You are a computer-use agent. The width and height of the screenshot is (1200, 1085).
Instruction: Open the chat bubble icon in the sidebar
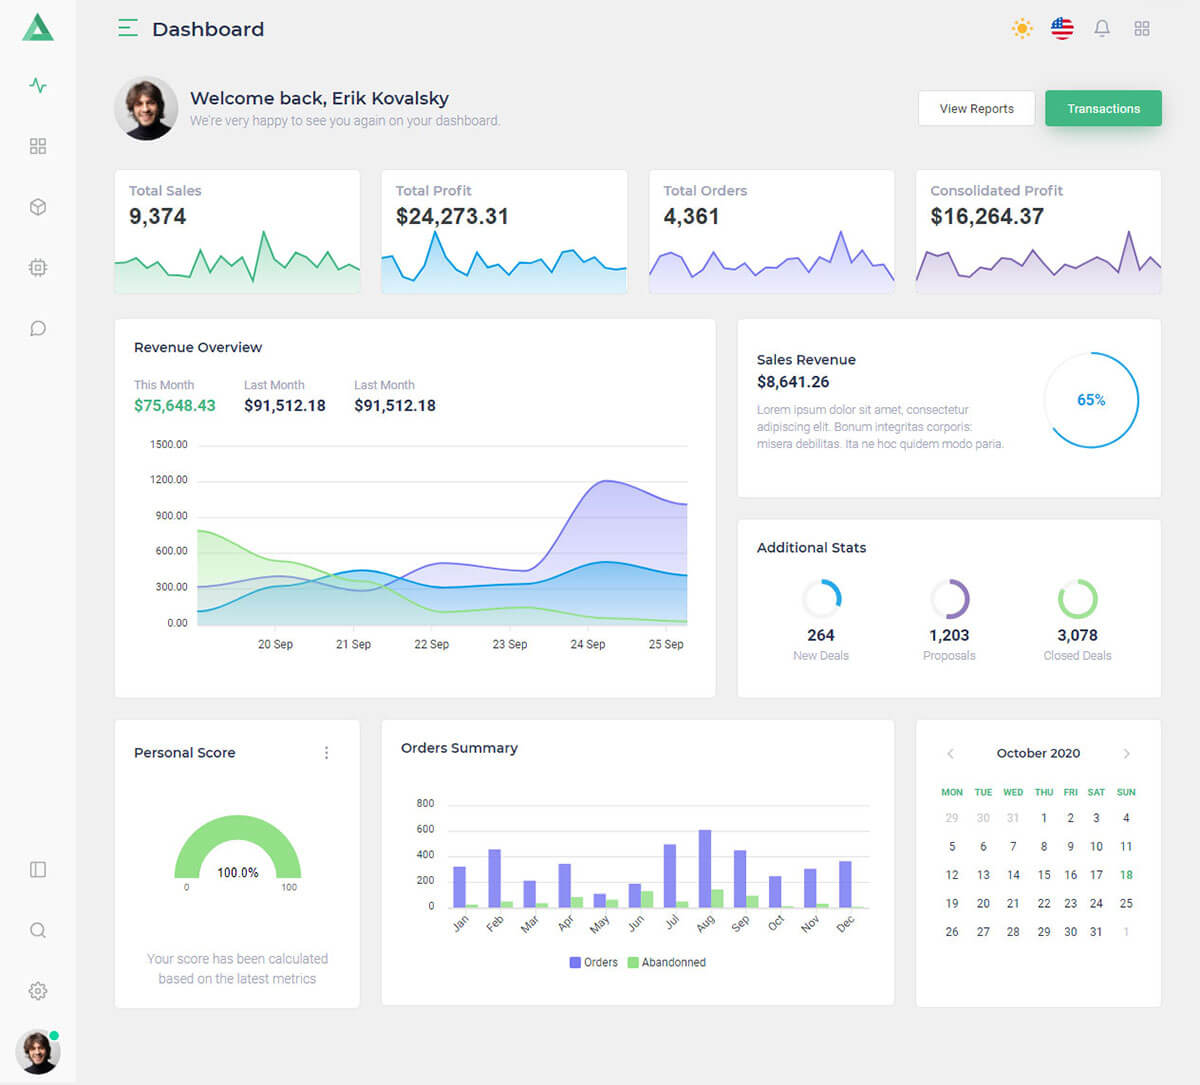pos(38,329)
